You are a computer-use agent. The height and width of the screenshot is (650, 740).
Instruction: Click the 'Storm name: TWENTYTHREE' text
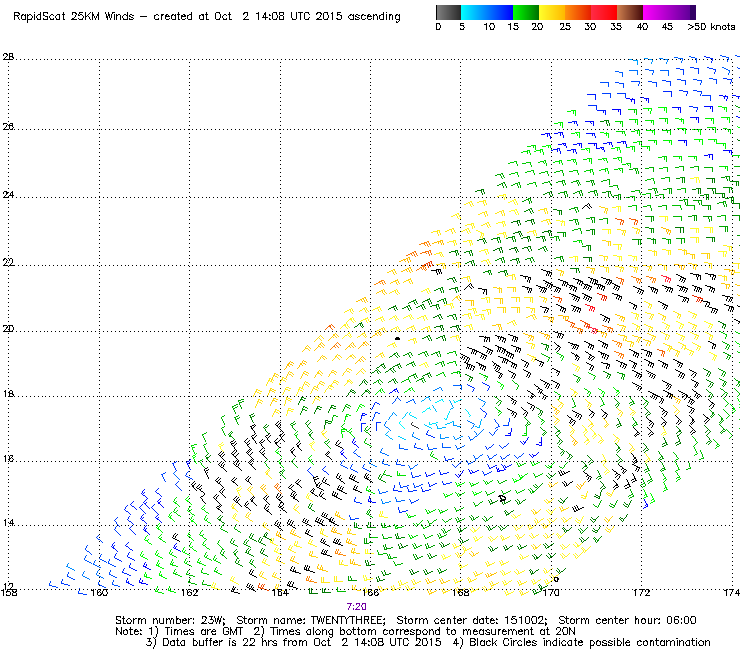pyautogui.click(x=311, y=620)
